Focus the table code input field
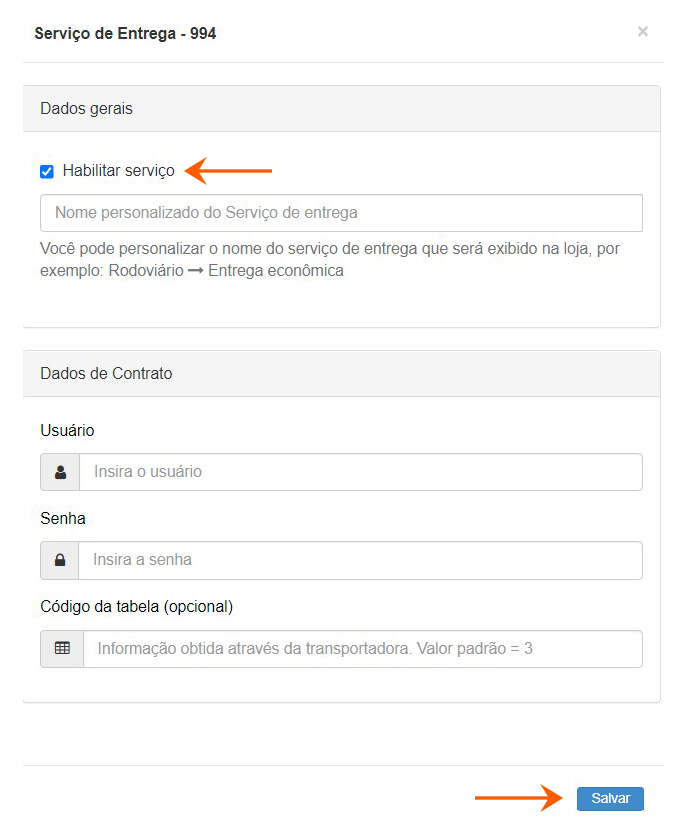Screen dimensions: 684x828 click(362, 648)
